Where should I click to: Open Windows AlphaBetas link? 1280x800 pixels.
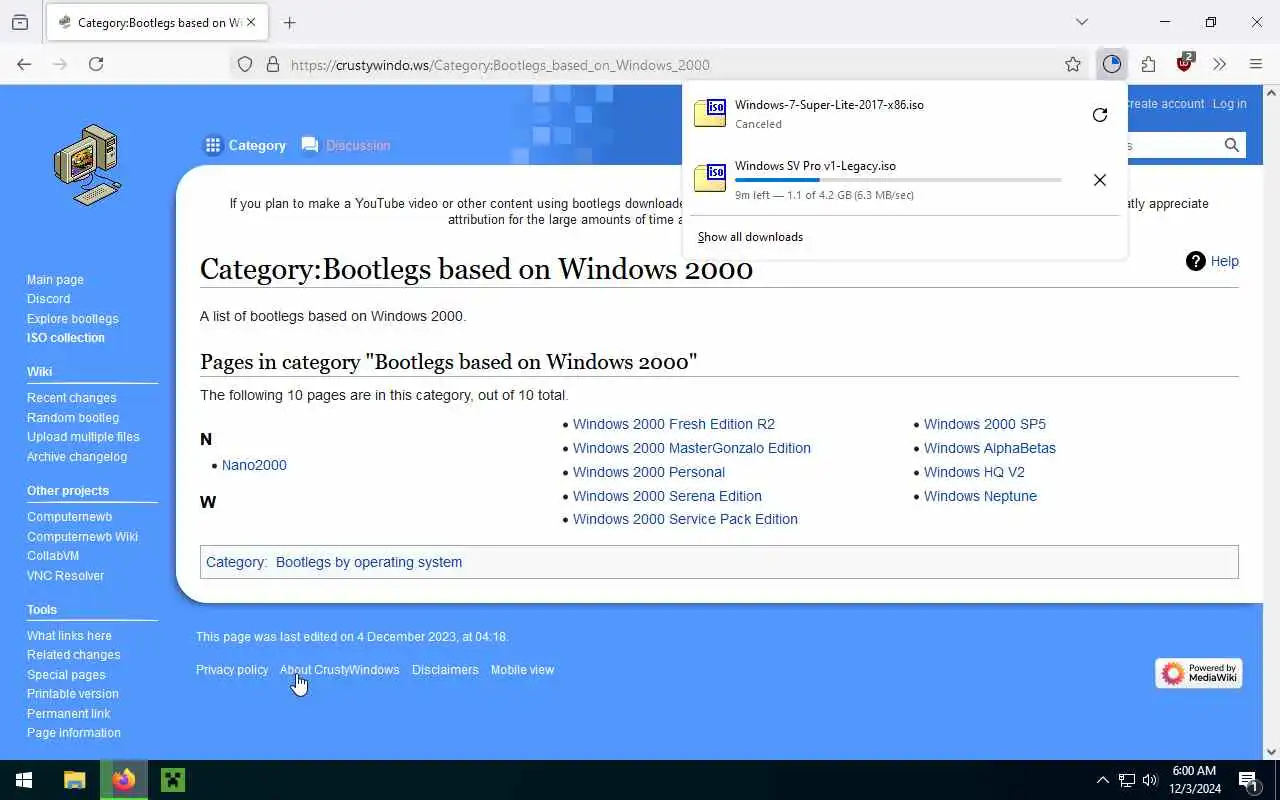pyautogui.click(x=990, y=448)
